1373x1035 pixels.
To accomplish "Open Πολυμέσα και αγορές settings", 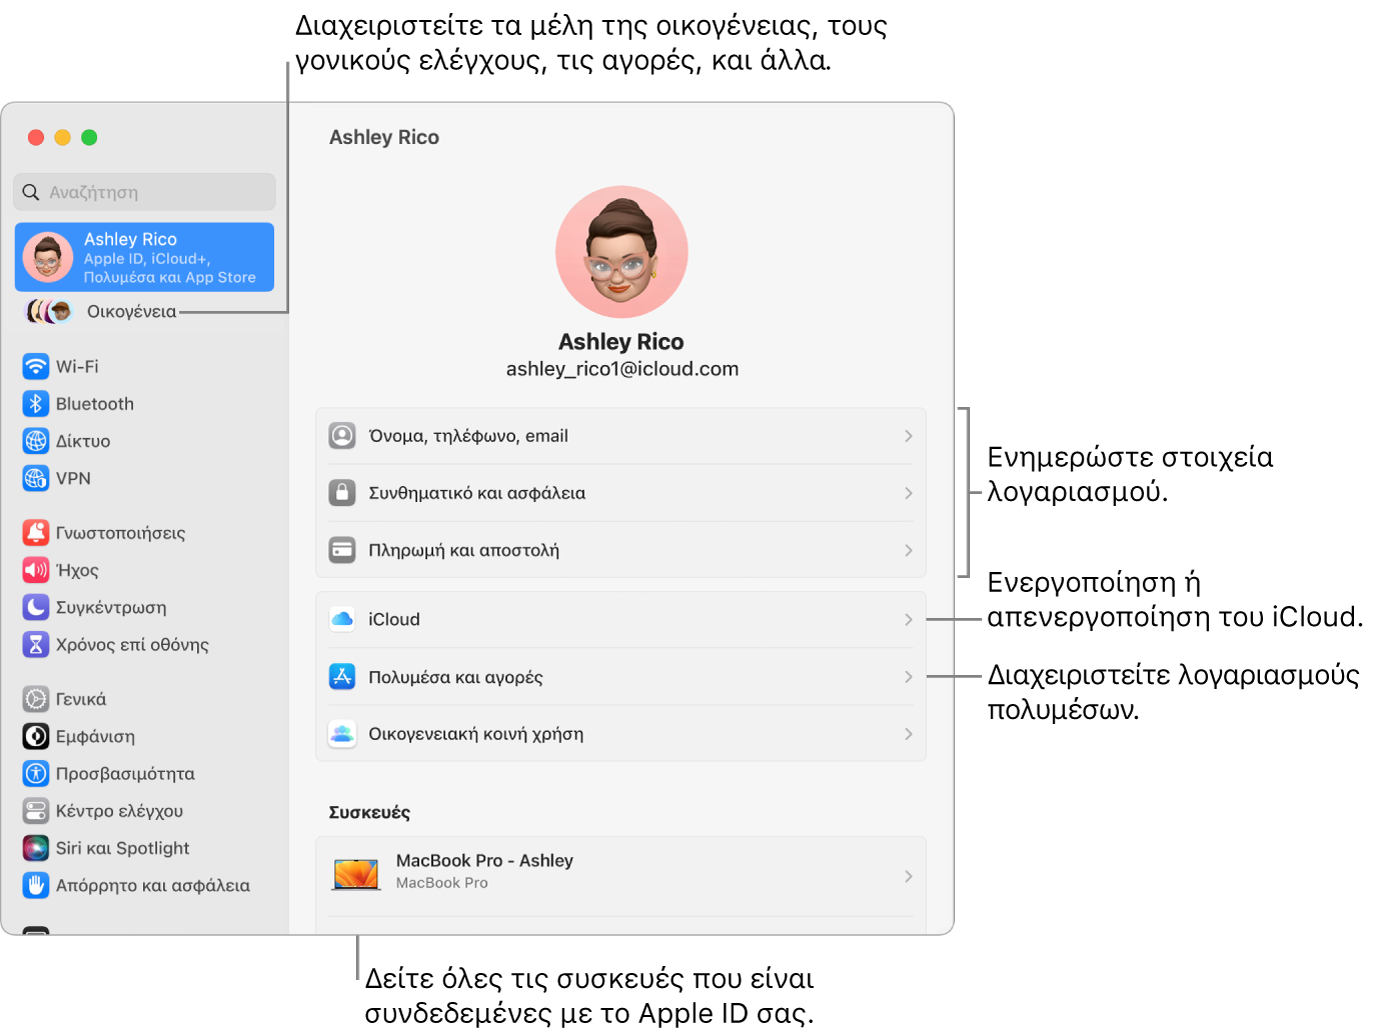I will [621, 677].
